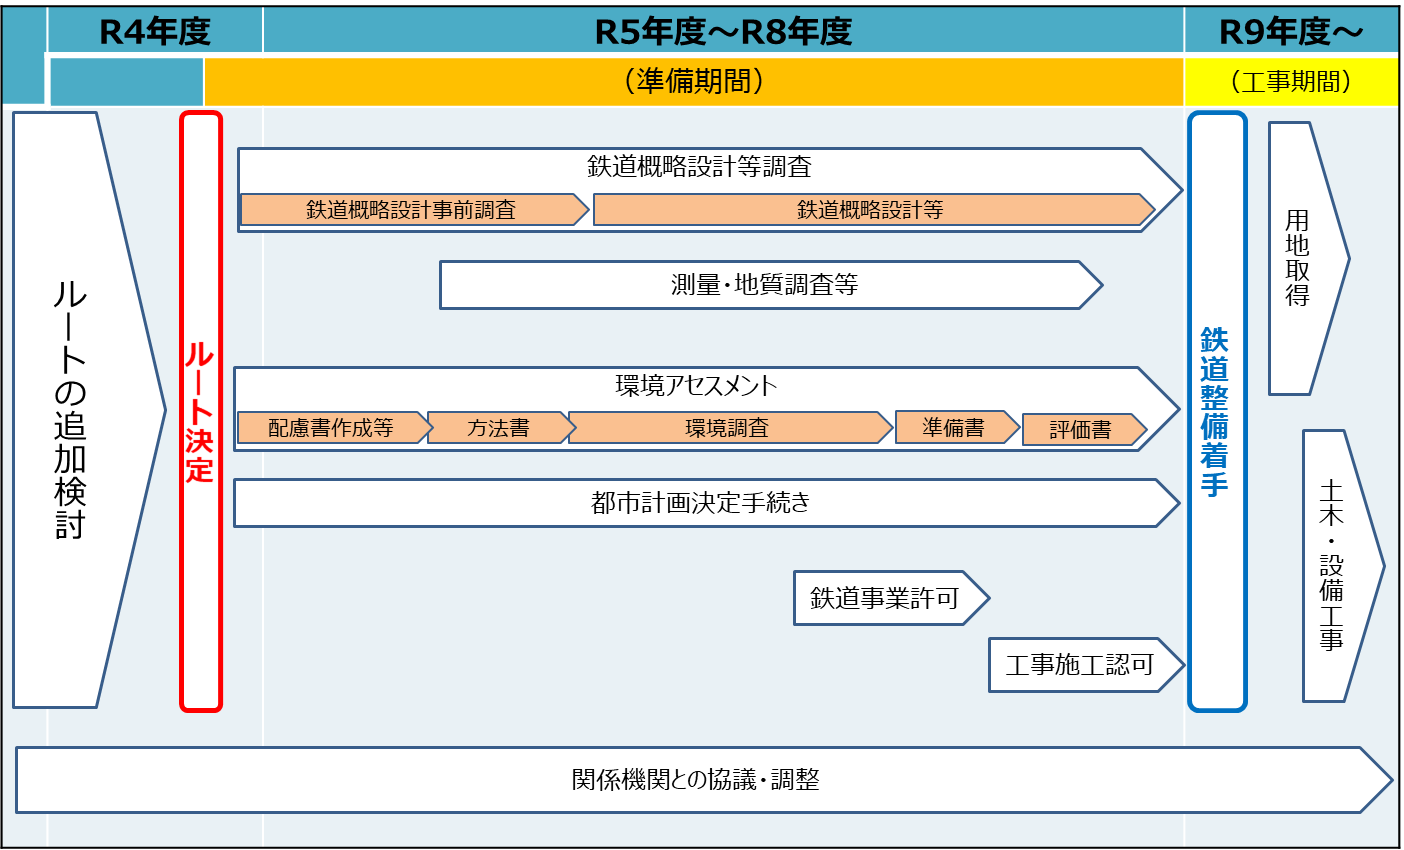Select the orange 鉄道概略設計等 arrow

(874, 210)
